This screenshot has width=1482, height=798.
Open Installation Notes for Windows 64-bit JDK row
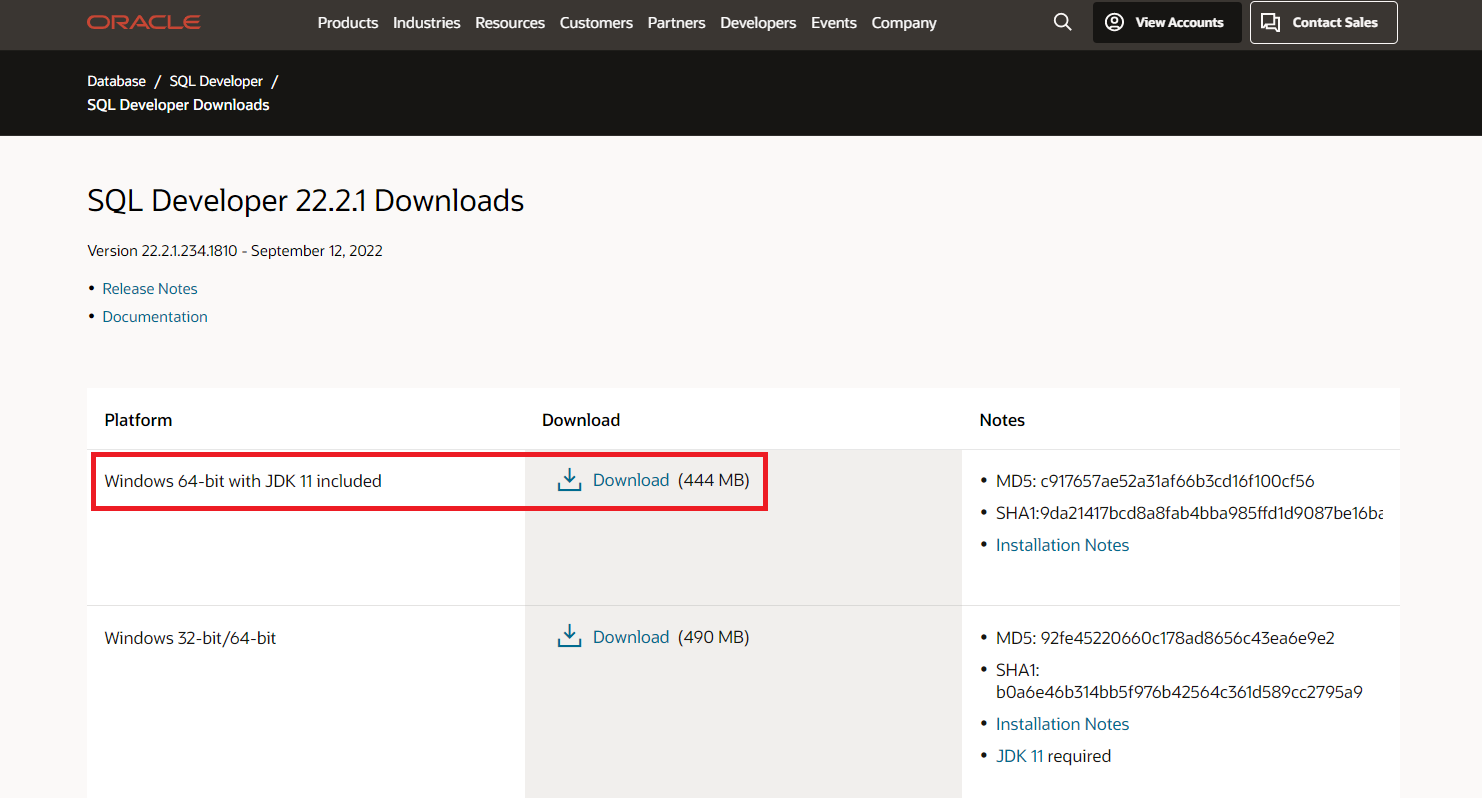(x=1062, y=545)
